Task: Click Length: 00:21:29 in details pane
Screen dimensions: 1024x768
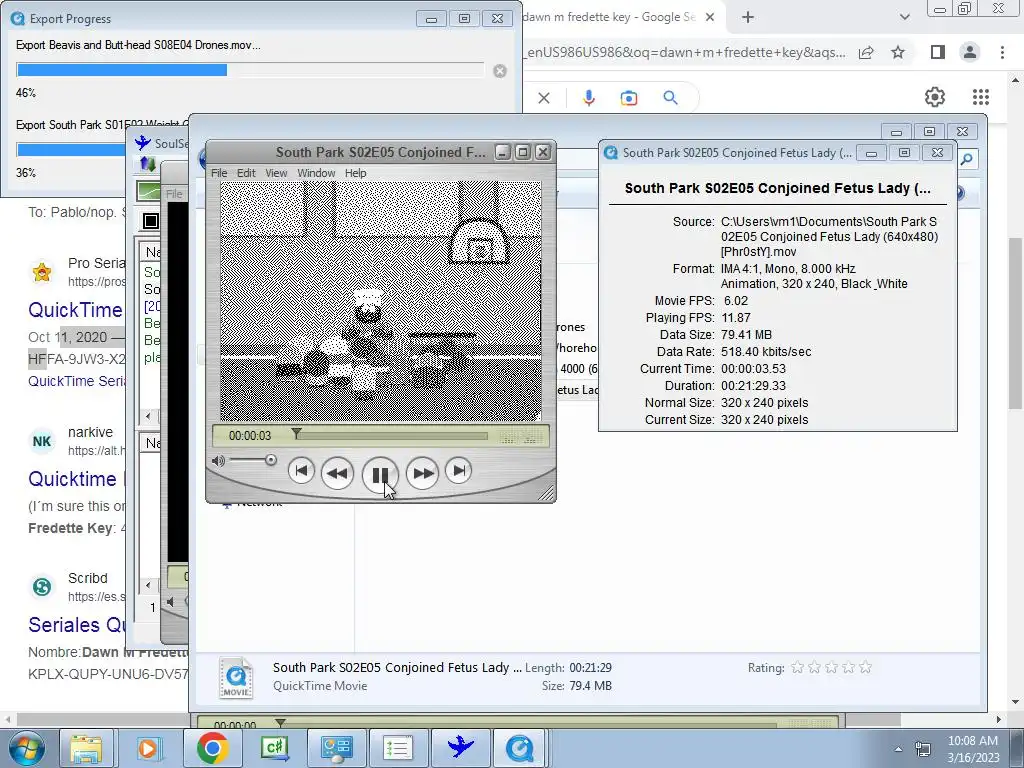Action: (568, 668)
